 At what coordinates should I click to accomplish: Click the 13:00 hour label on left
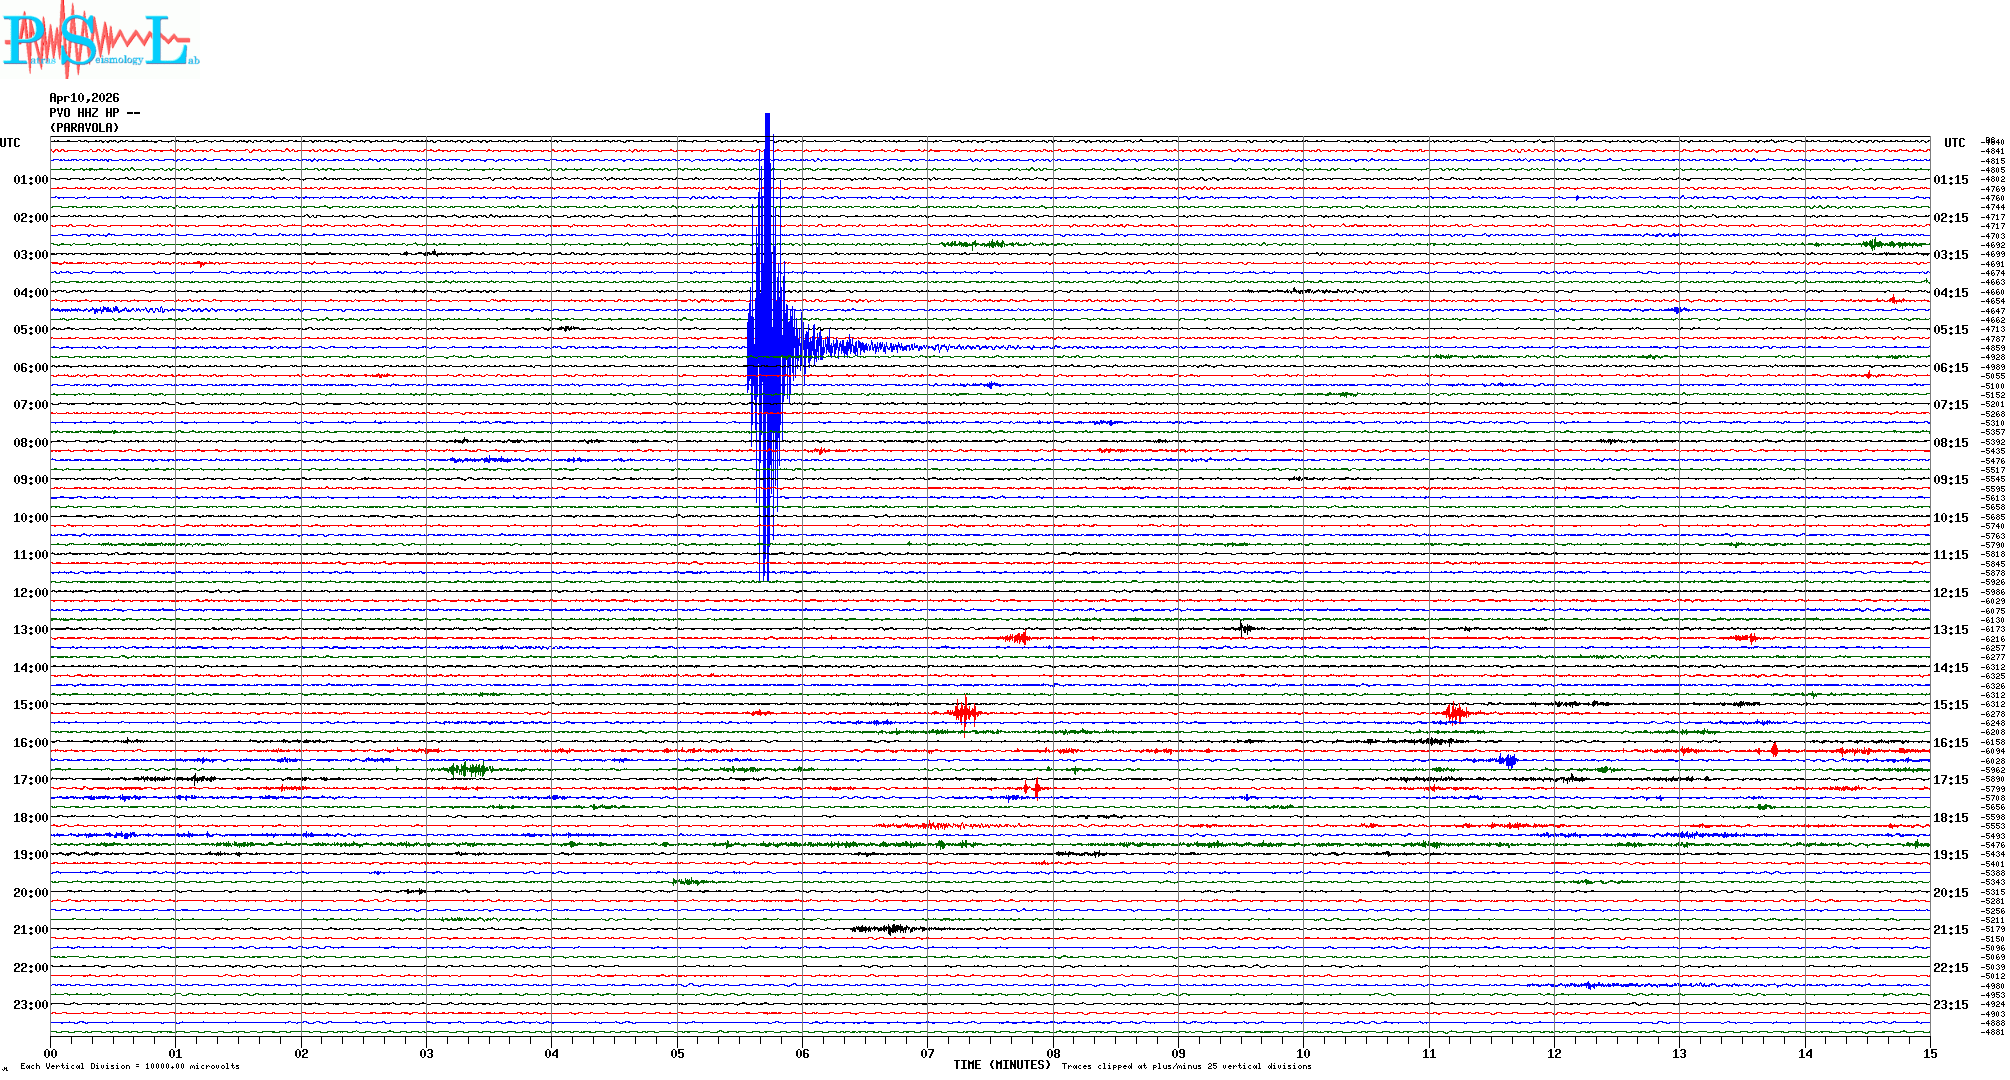30,630
